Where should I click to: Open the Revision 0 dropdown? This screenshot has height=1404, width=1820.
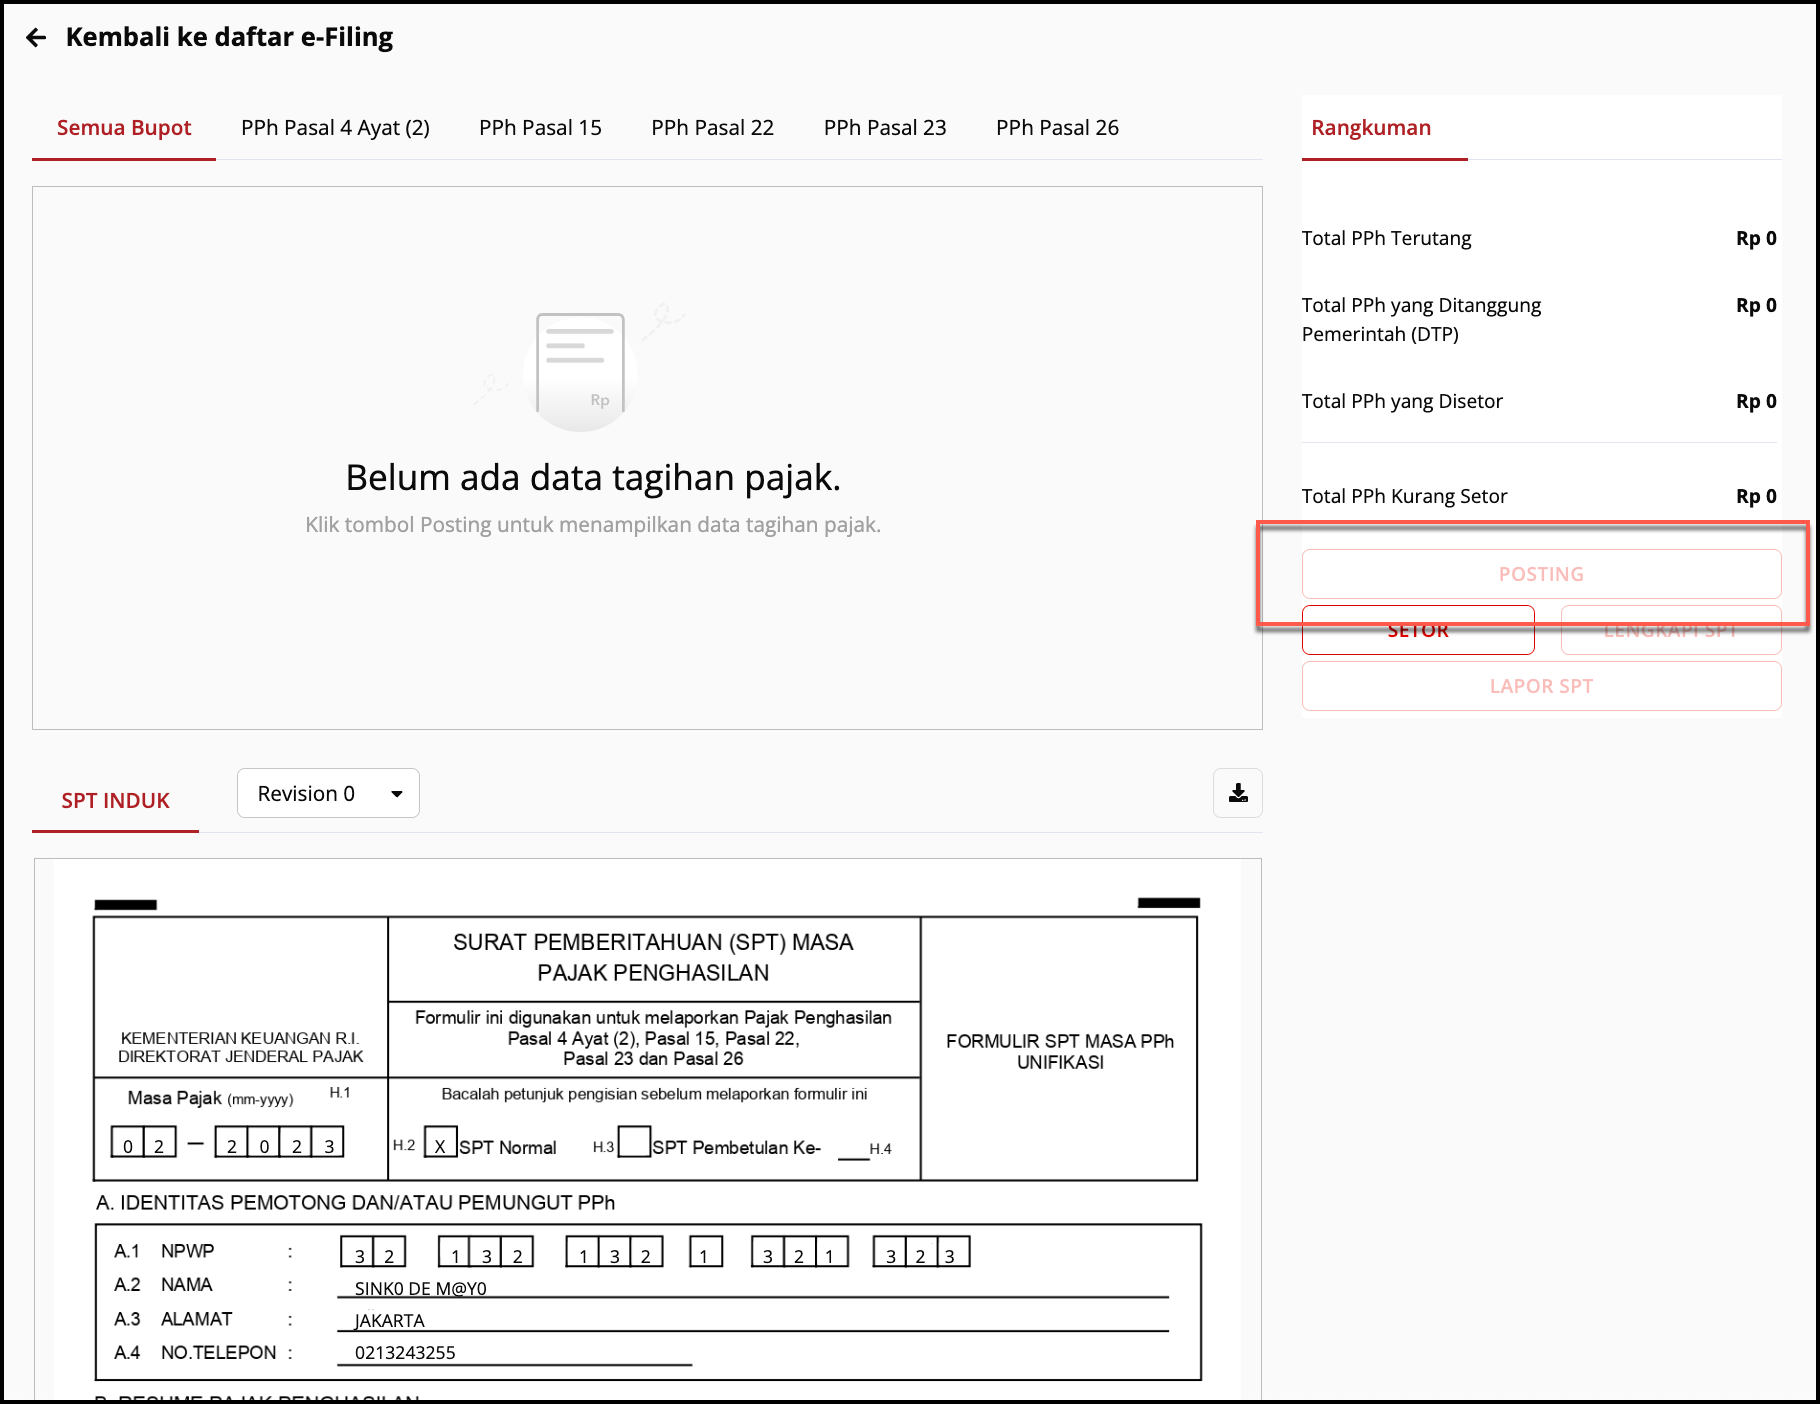tap(327, 793)
